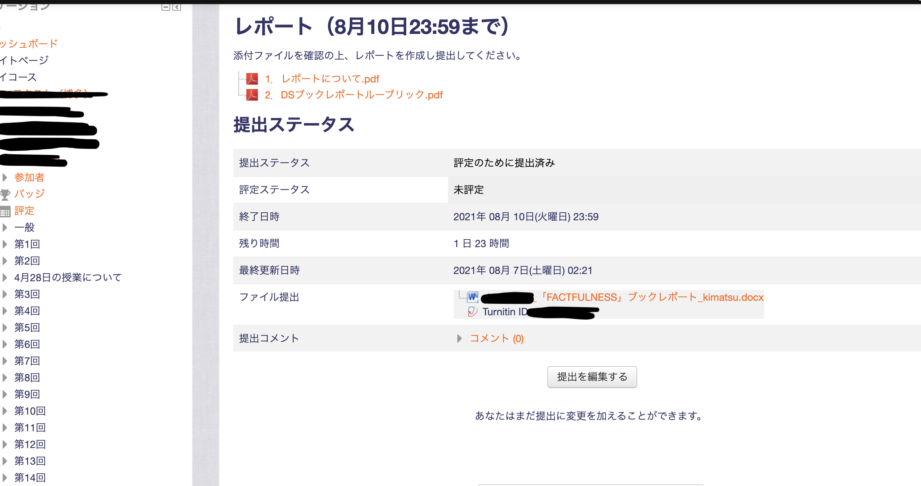
Task: Click the PDF icon for DSブックレポートルーブリック.pdf
Action: [252, 95]
